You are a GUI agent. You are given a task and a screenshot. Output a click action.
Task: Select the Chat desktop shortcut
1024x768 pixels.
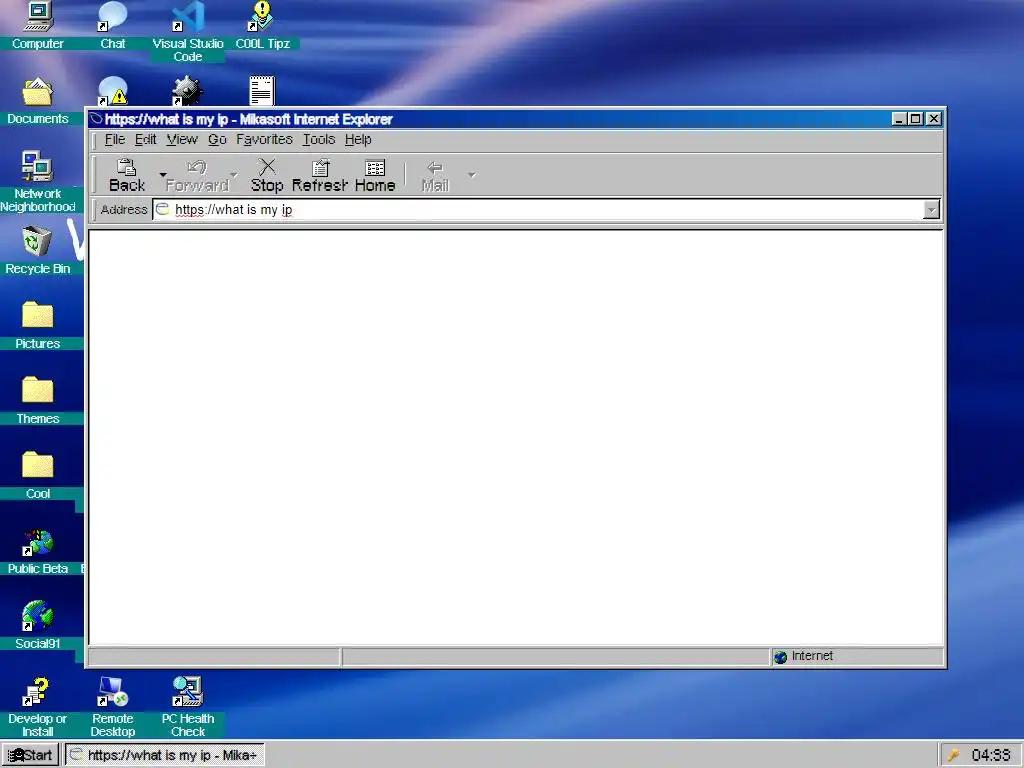(x=112, y=25)
